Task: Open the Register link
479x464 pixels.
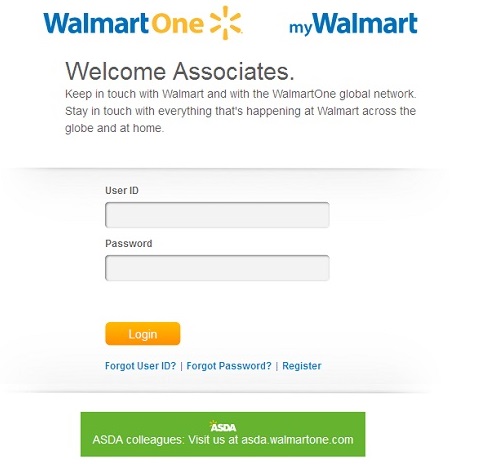Action: 302,366
